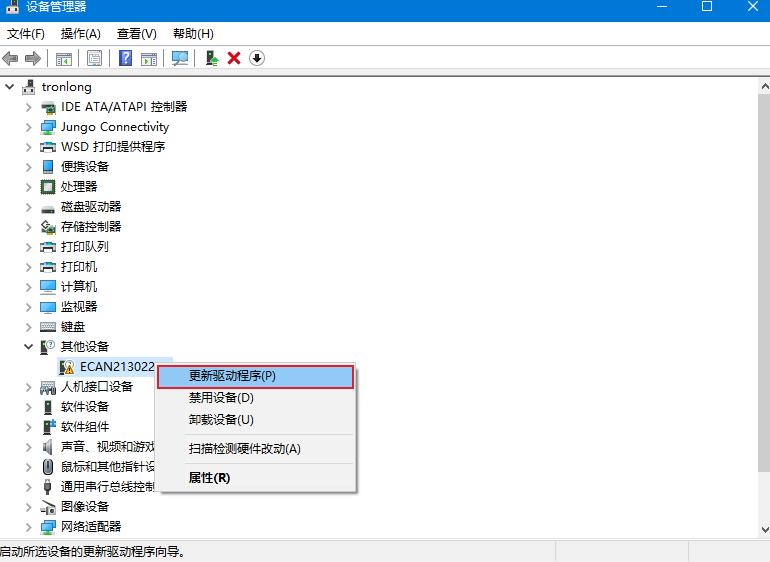770x562 pixels.
Task: Click the 存储控制器 icon
Action: click(x=48, y=227)
